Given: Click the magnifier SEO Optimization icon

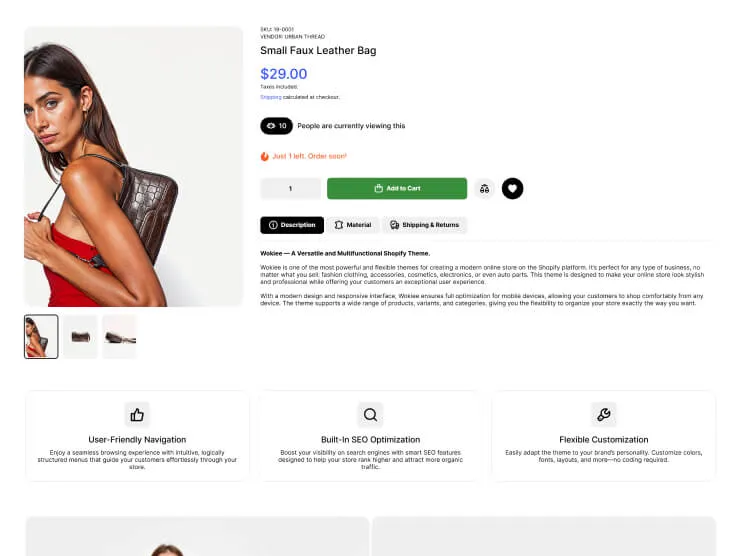Looking at the screenshot, I should (x=370, y=414).
